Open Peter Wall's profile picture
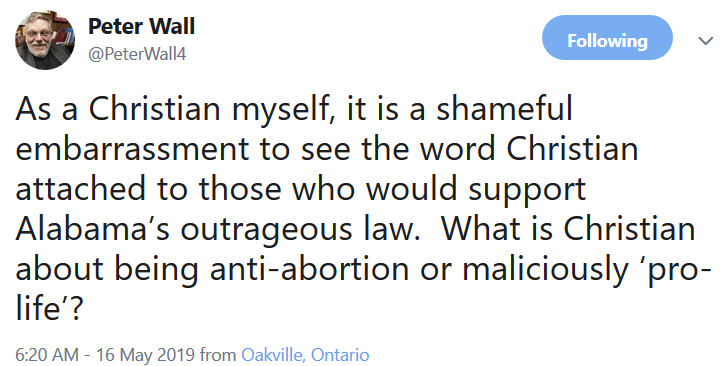The width and height of the screenshot is (726, 366). [45, 40]
